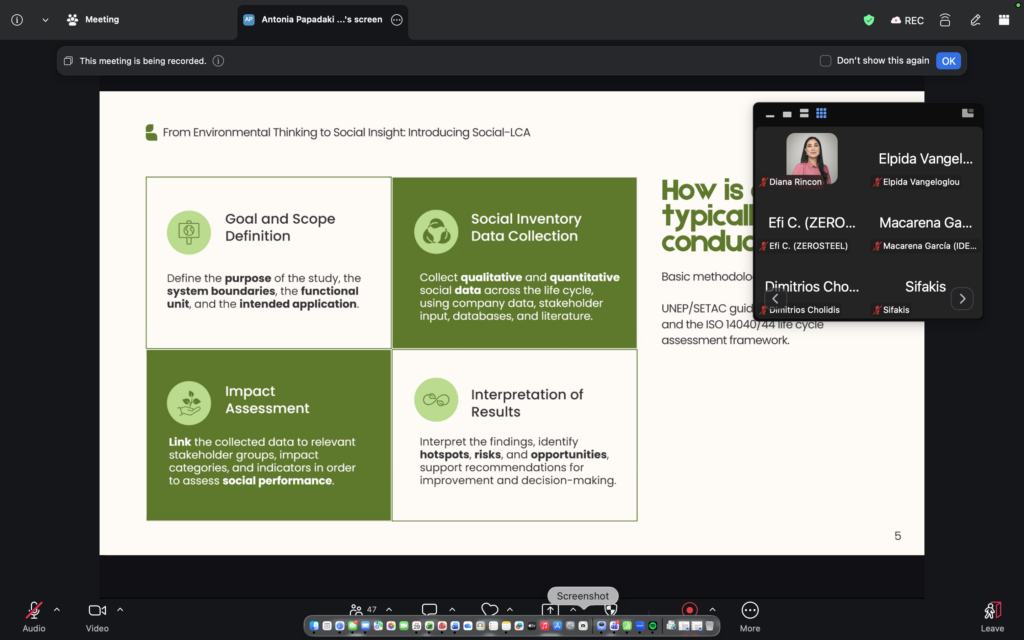Open Reactions heart icon
Screen dimensions: 1024x640
coord(489,610)
